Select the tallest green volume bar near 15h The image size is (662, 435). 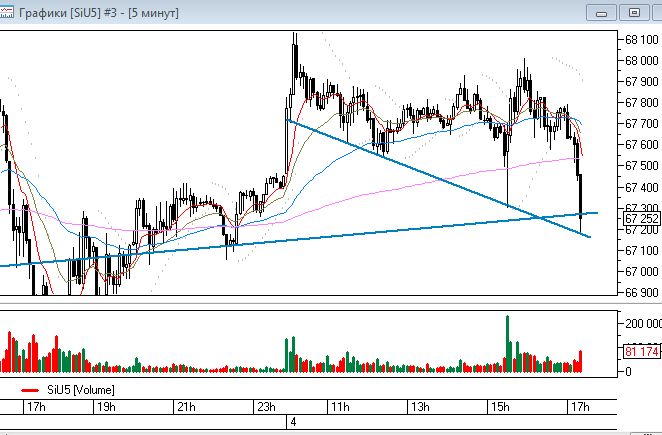click(507, 344)
